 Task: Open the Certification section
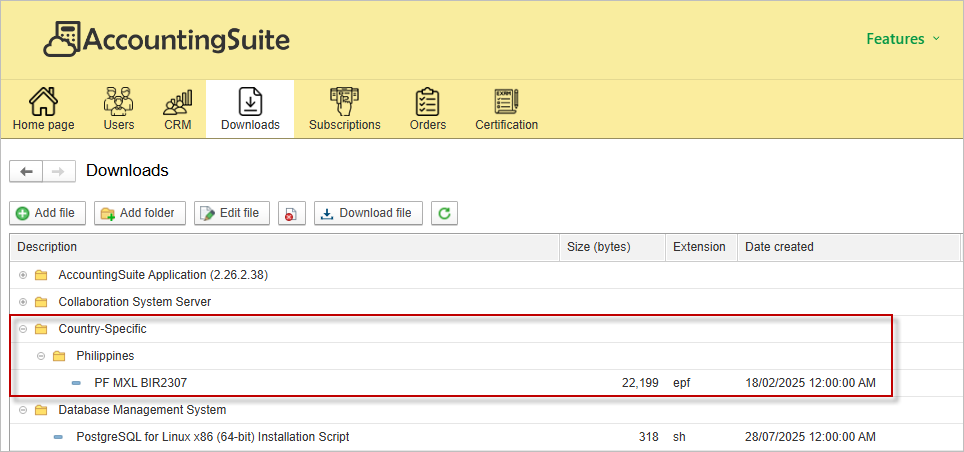(506, 109)
